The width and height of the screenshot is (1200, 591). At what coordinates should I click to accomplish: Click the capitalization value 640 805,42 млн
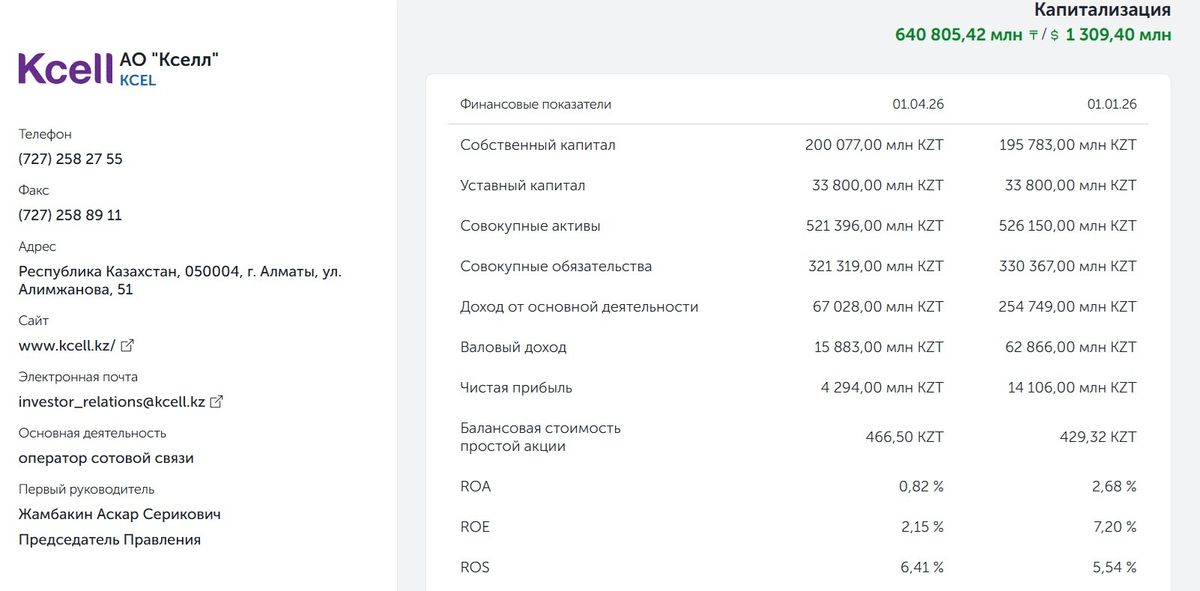click(x=958, y=35)
